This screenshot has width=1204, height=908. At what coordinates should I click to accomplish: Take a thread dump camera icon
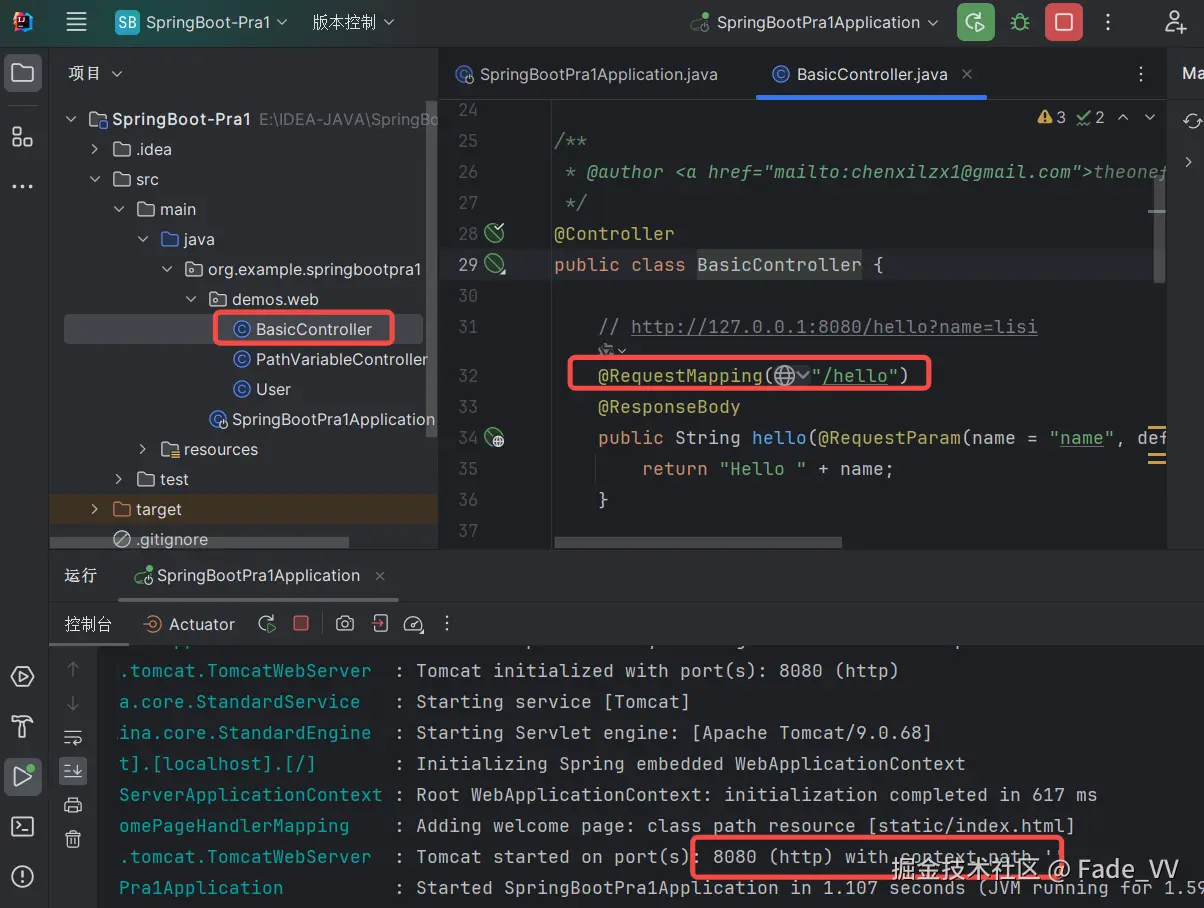345,624
